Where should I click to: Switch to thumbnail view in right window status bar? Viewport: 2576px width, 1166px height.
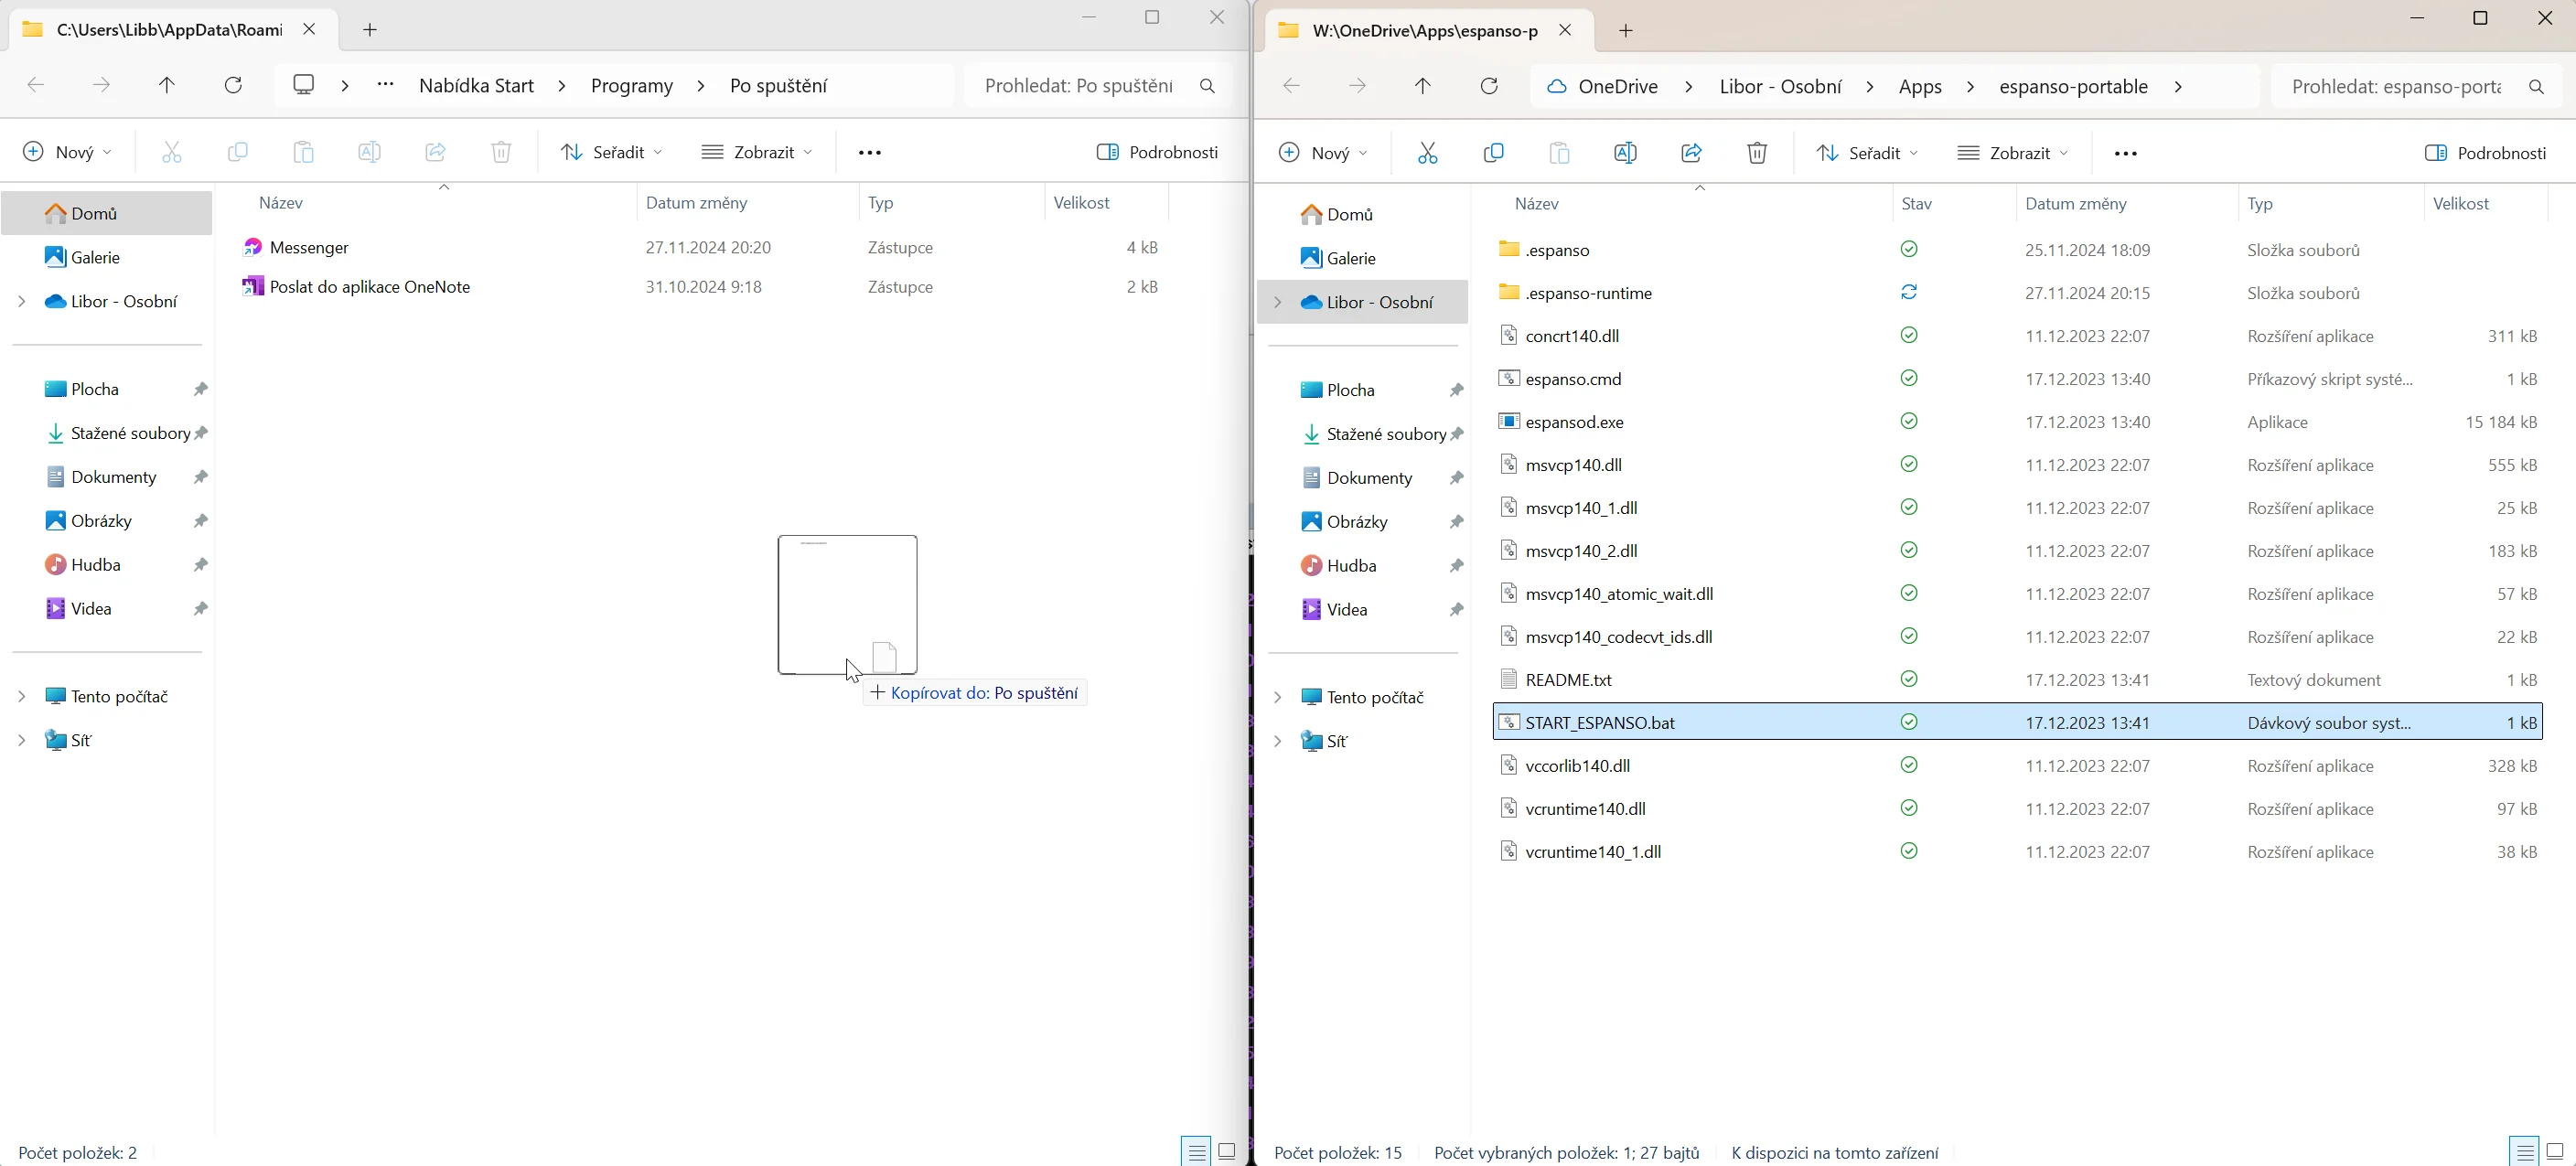pos(2556,1152)
